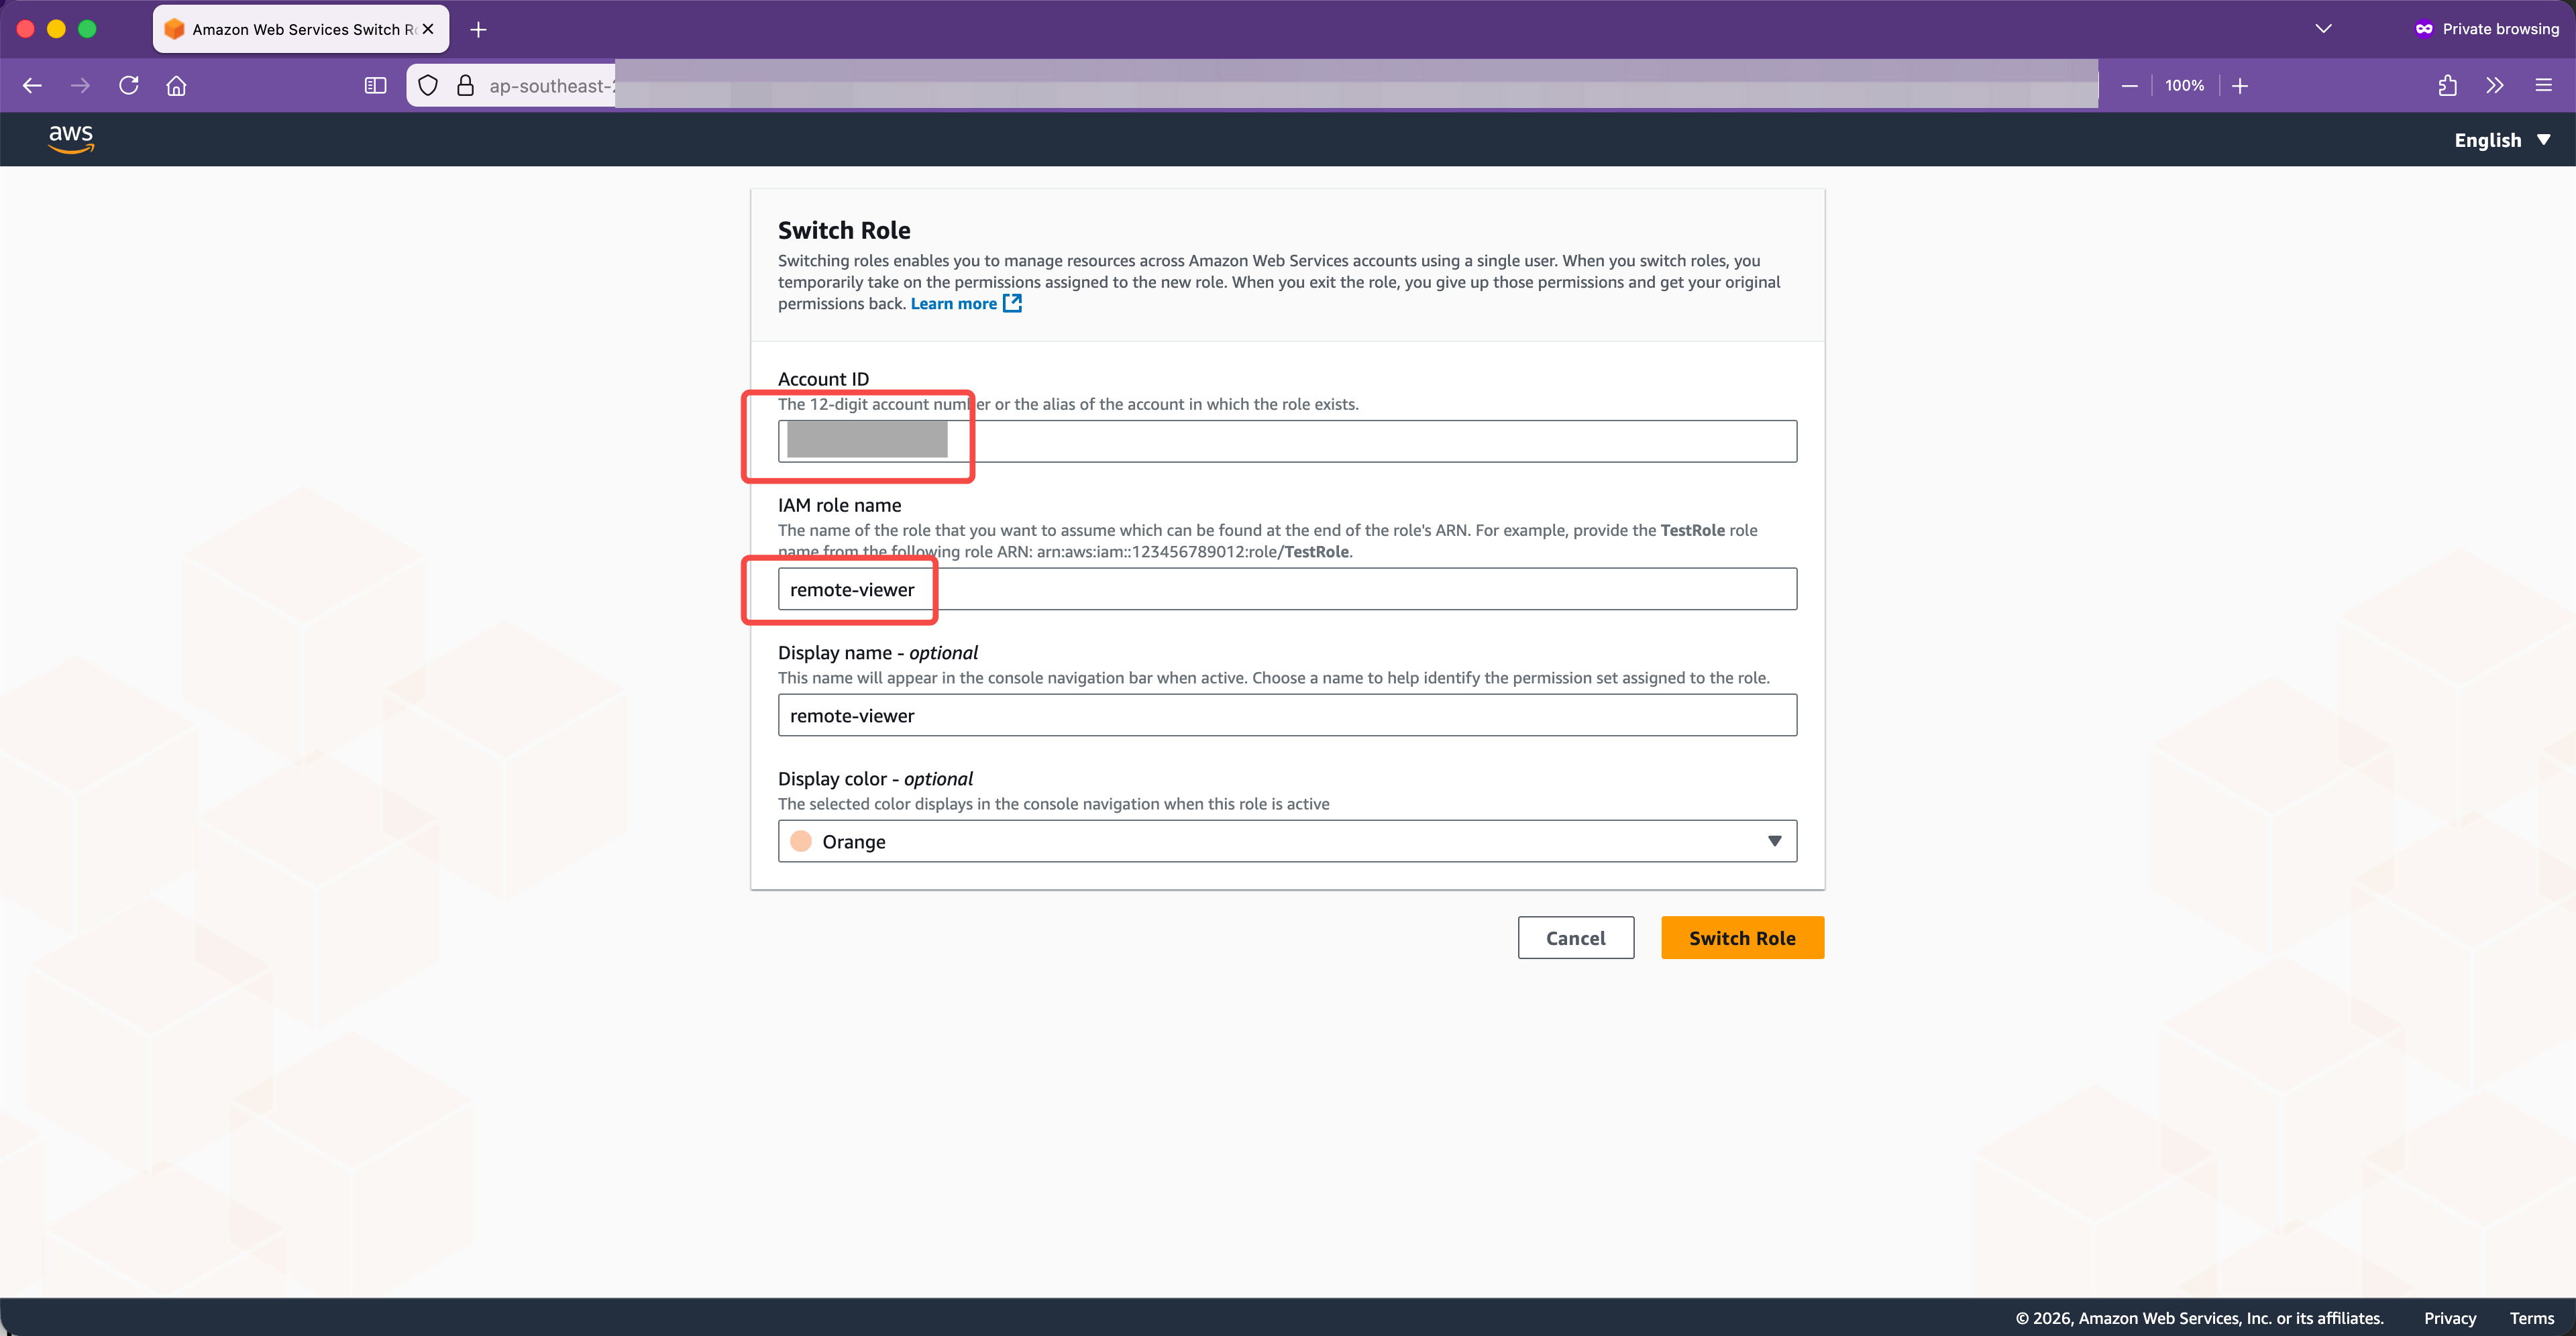
Task: Go to browser home page icon
Action: pos(177,86)
